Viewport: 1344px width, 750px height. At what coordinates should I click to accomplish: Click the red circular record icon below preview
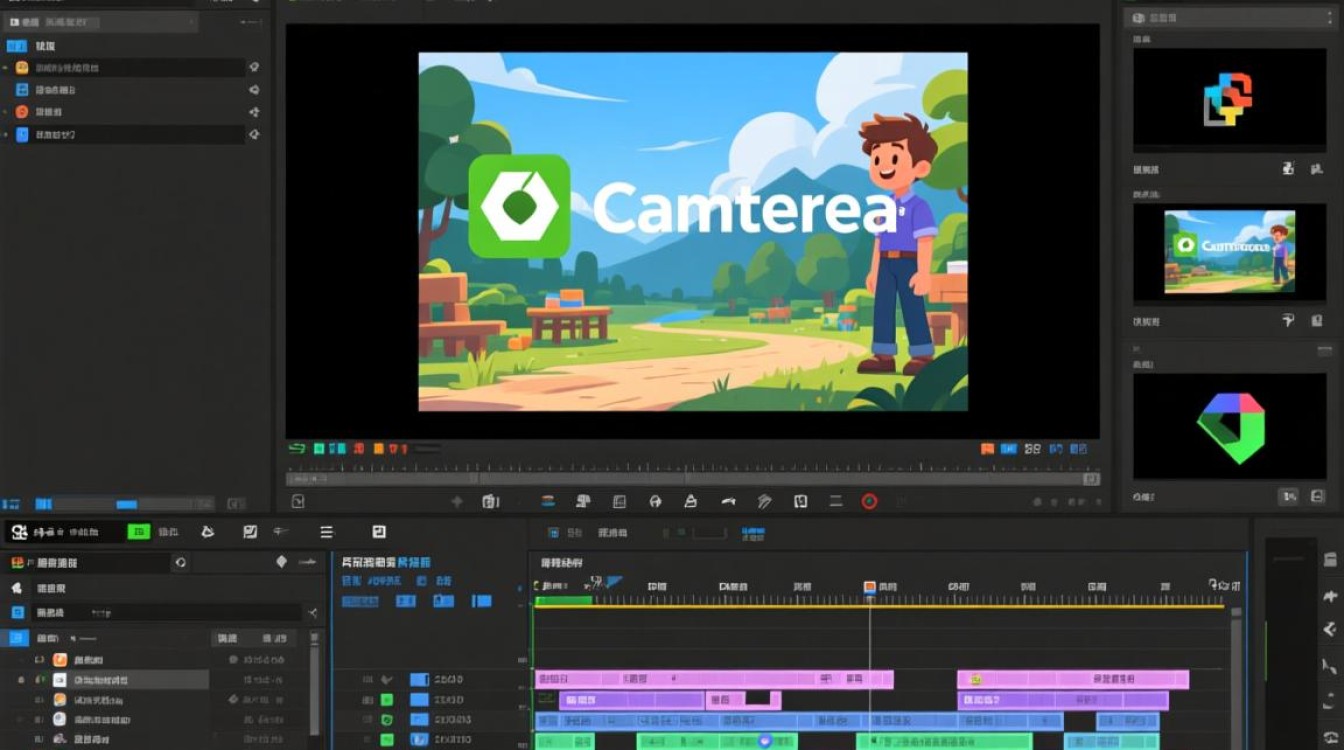pyautogui.click(x=869, y=502)
